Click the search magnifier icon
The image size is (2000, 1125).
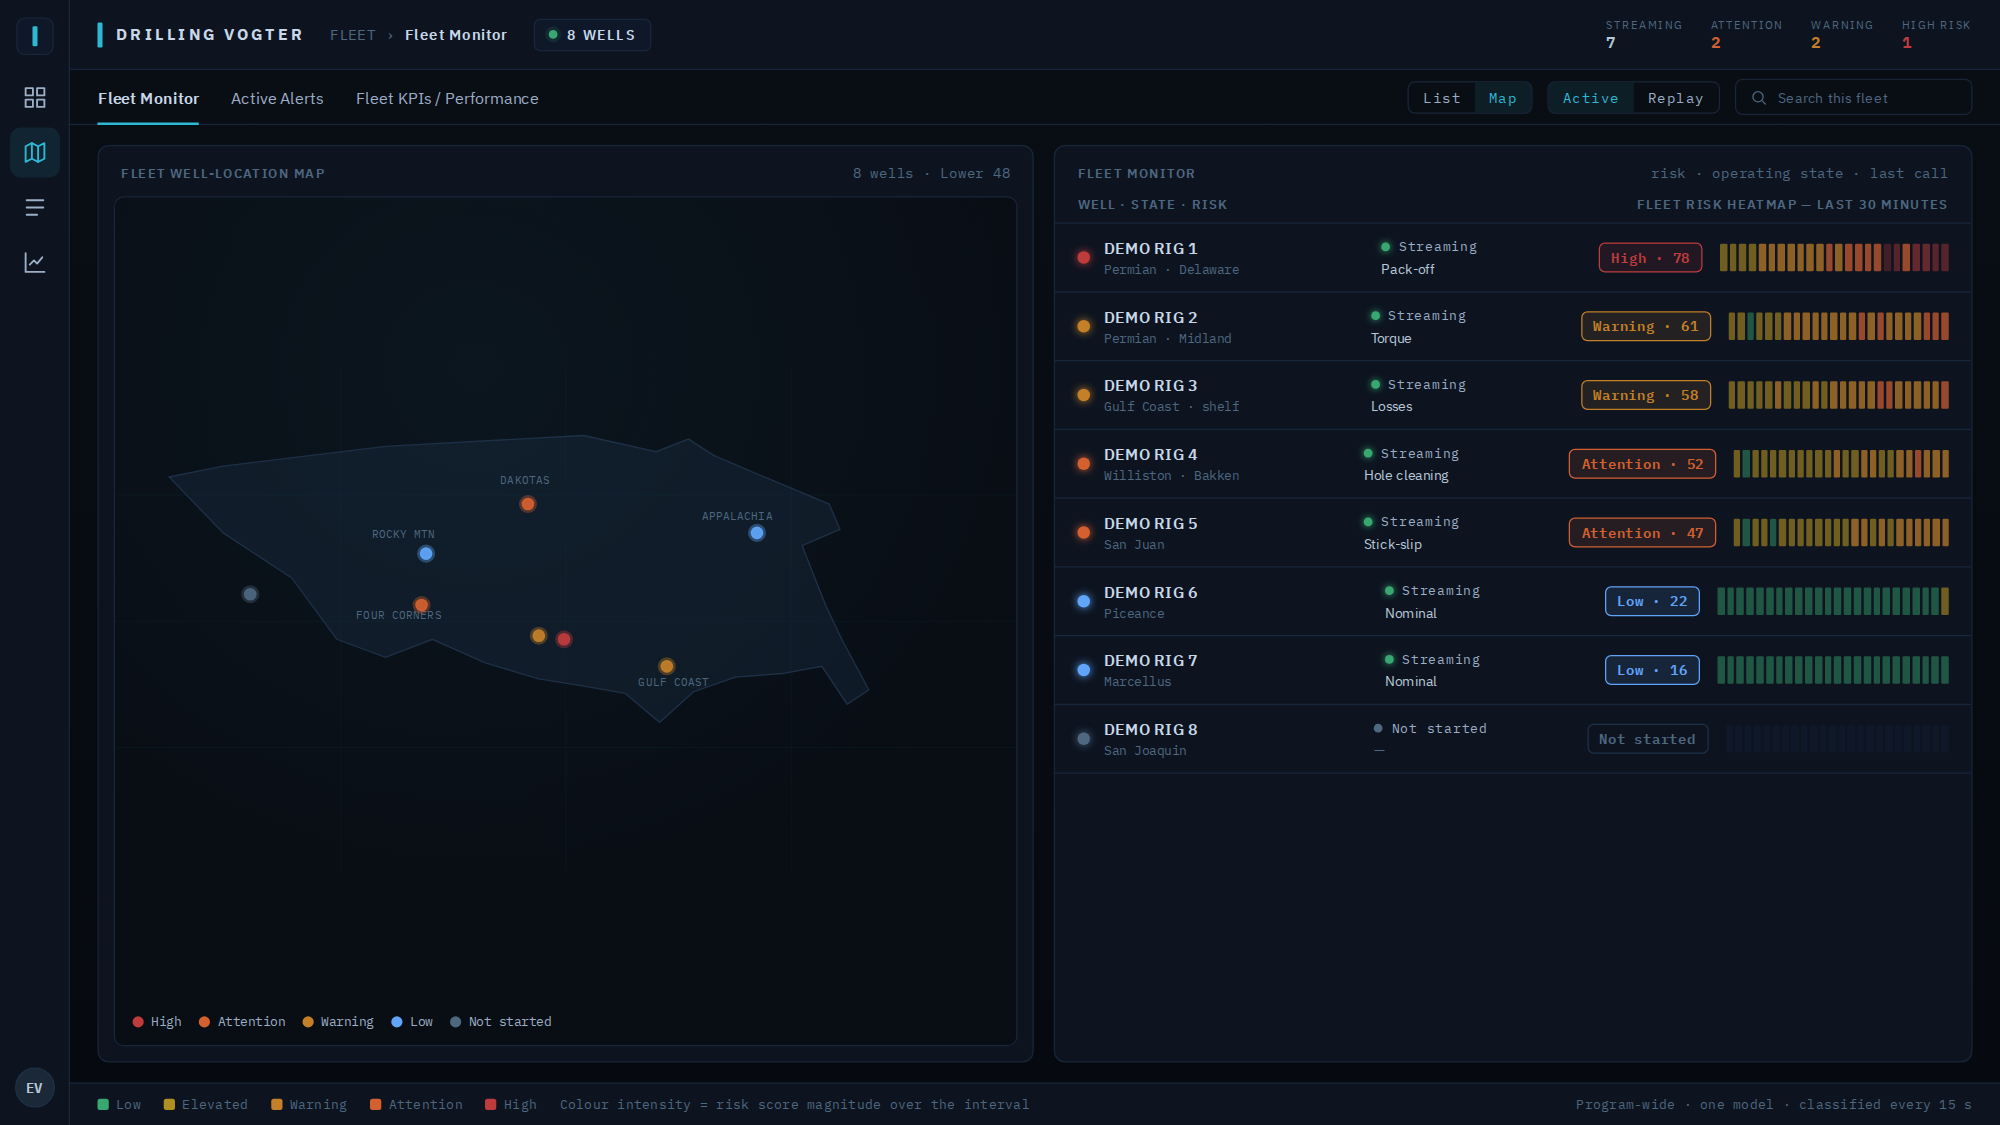coord(1758,98)
